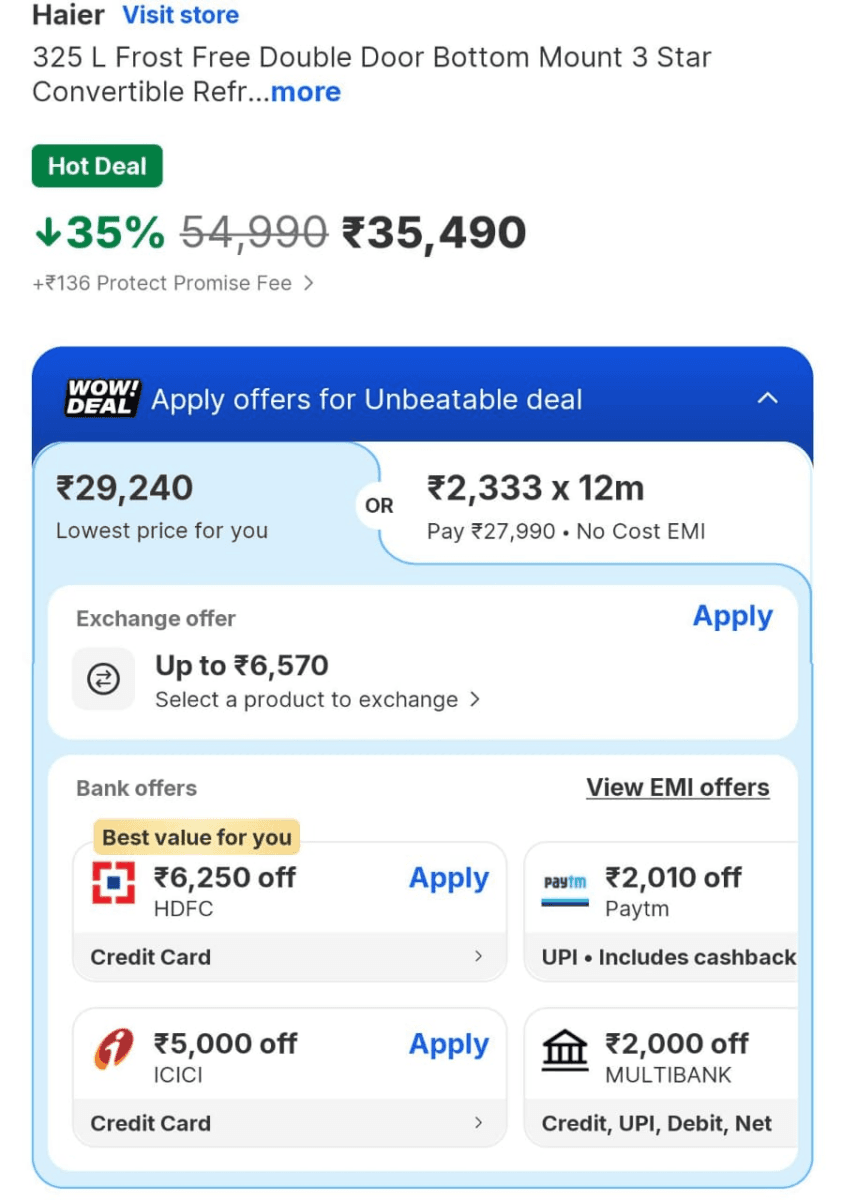Screen dimensions: 843x1200
Task: Click the exchange arrows icon
Action: coord(104,679)
